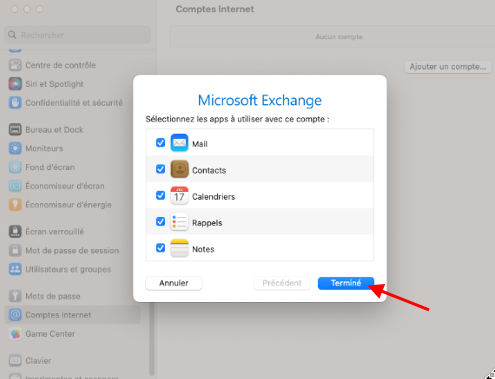The height and width of the screenshot is (379, 495).
Task: Click the Game Center bubbles icon
Action: [x=15, y=334]
